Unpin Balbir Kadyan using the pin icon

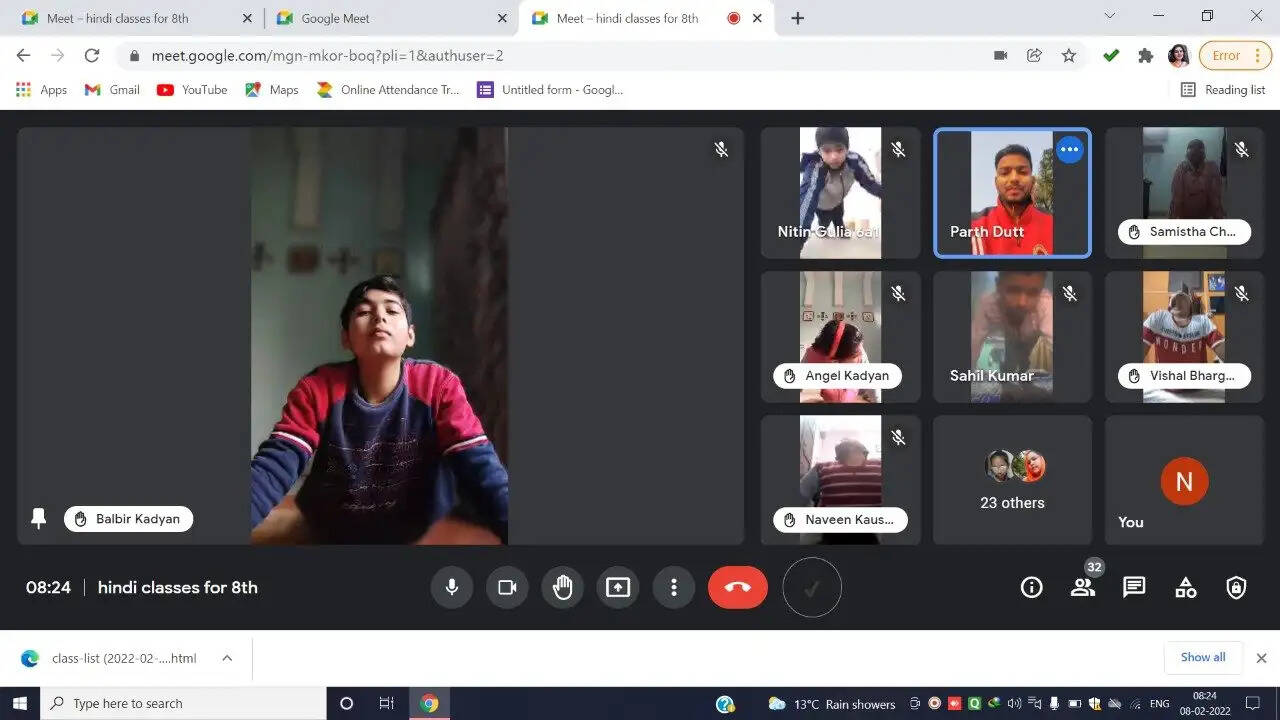click(39, 519)
